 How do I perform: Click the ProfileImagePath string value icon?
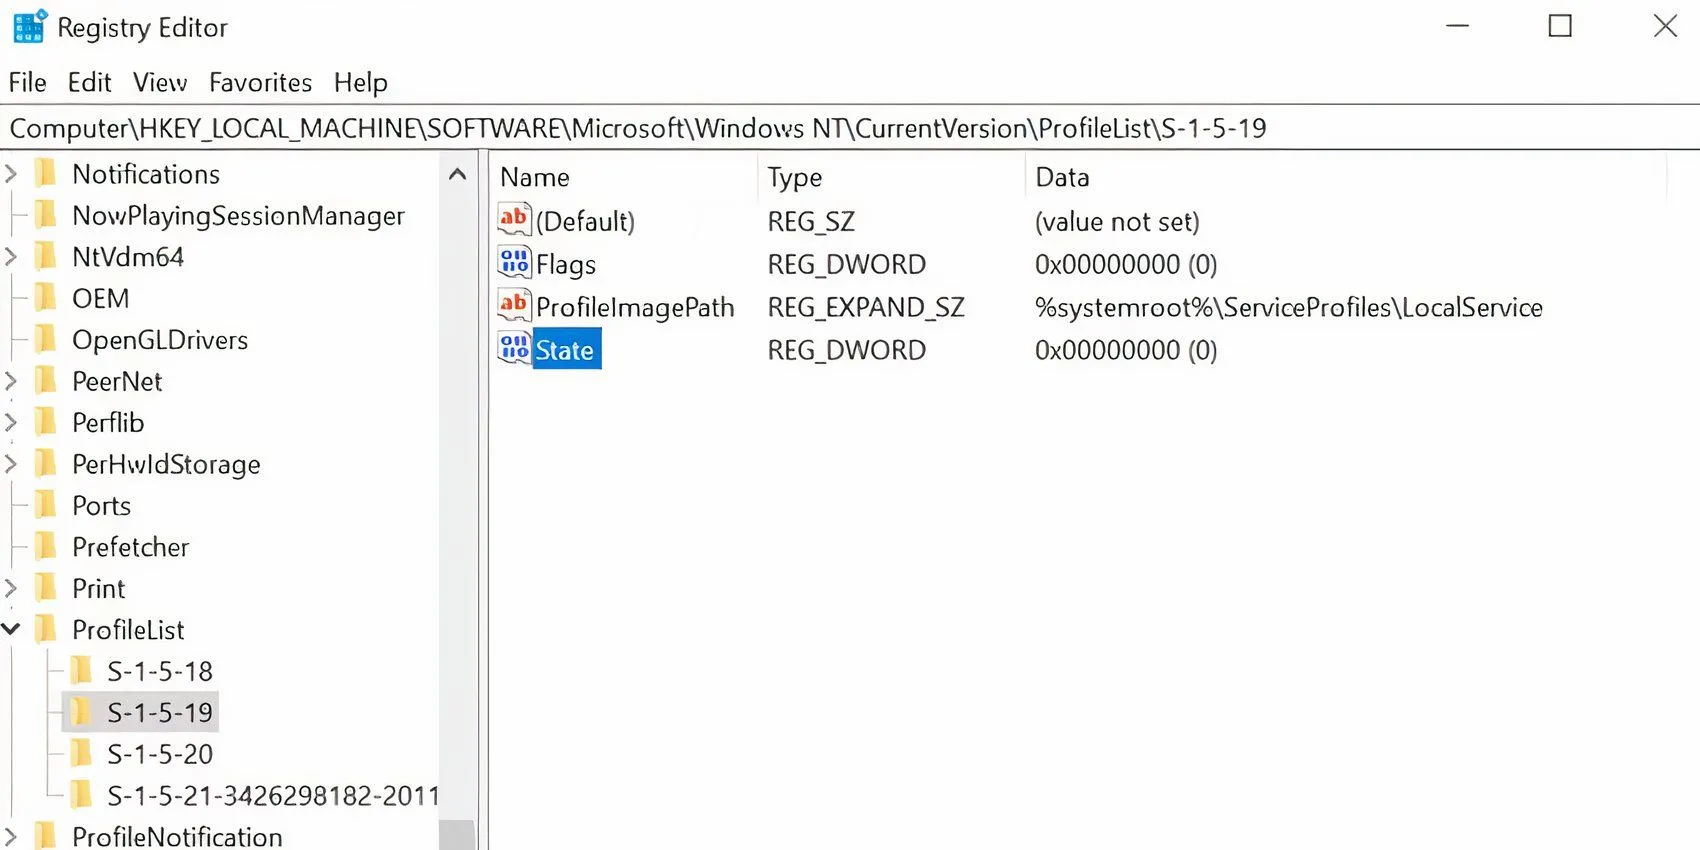click(x=514, y=305)
